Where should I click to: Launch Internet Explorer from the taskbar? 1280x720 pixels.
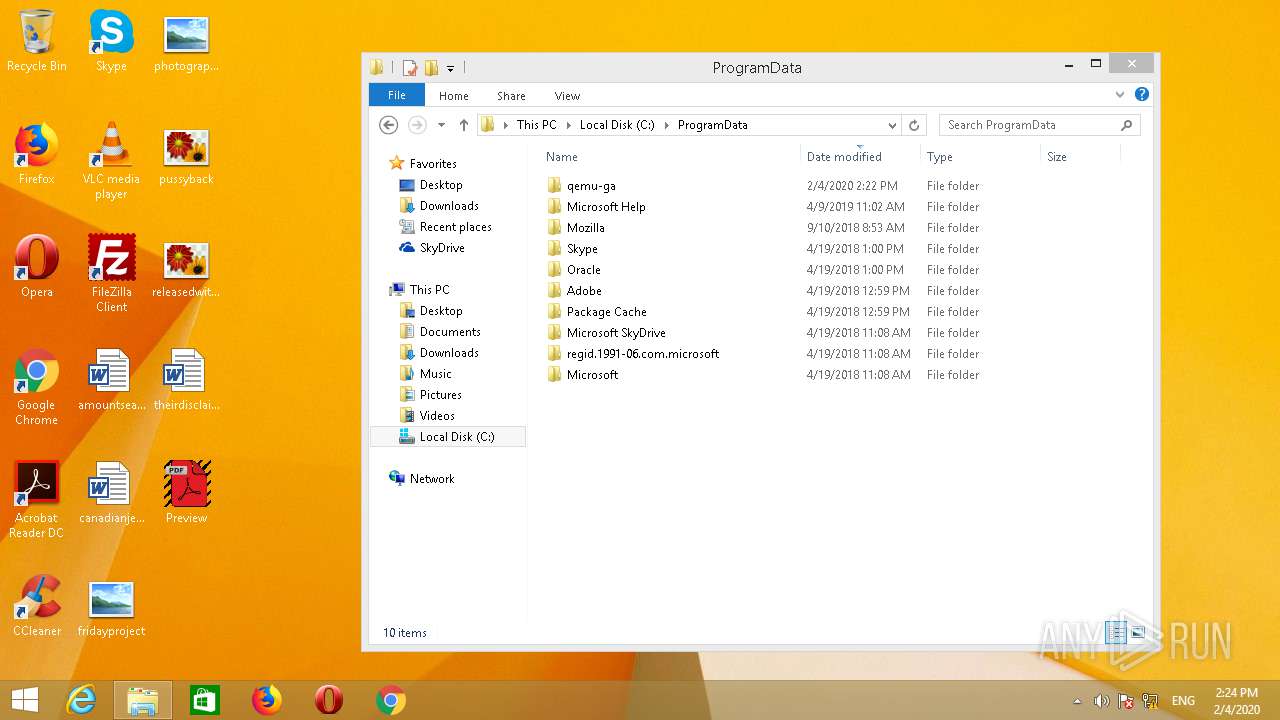click(x=81, y=700)
